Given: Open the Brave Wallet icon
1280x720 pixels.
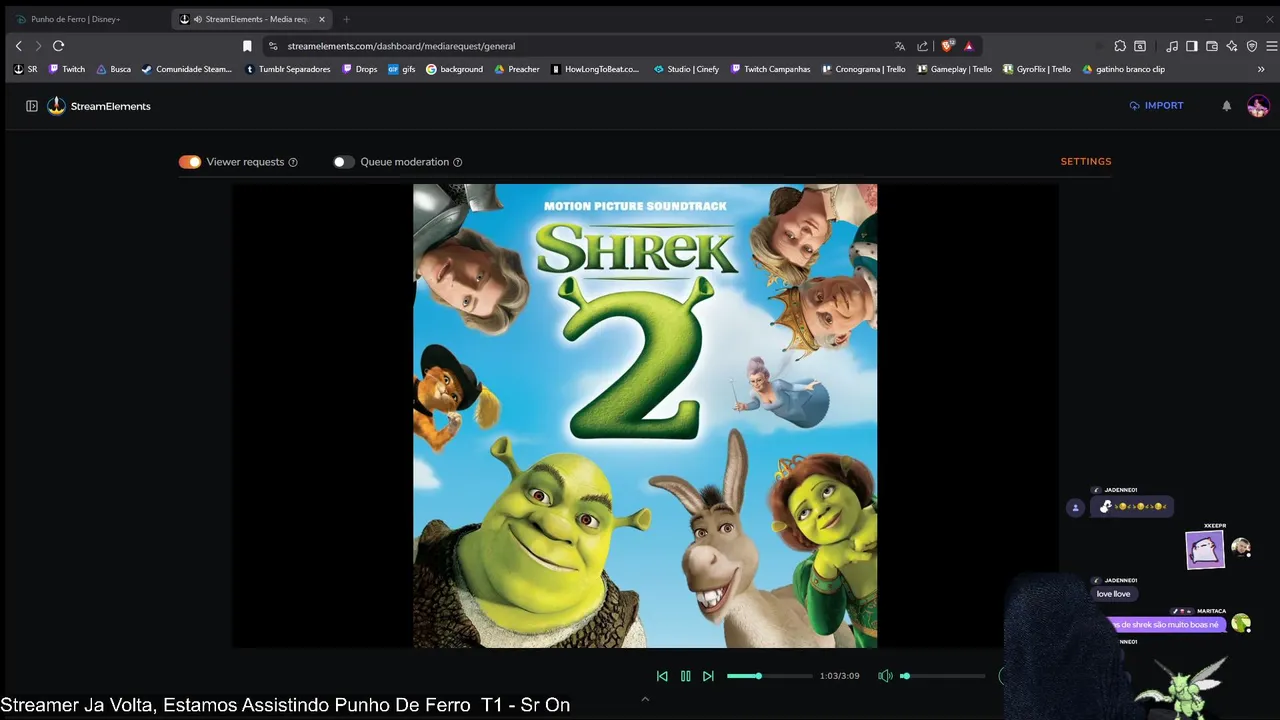Looking at the screenshot, I should pos(1212,46).
